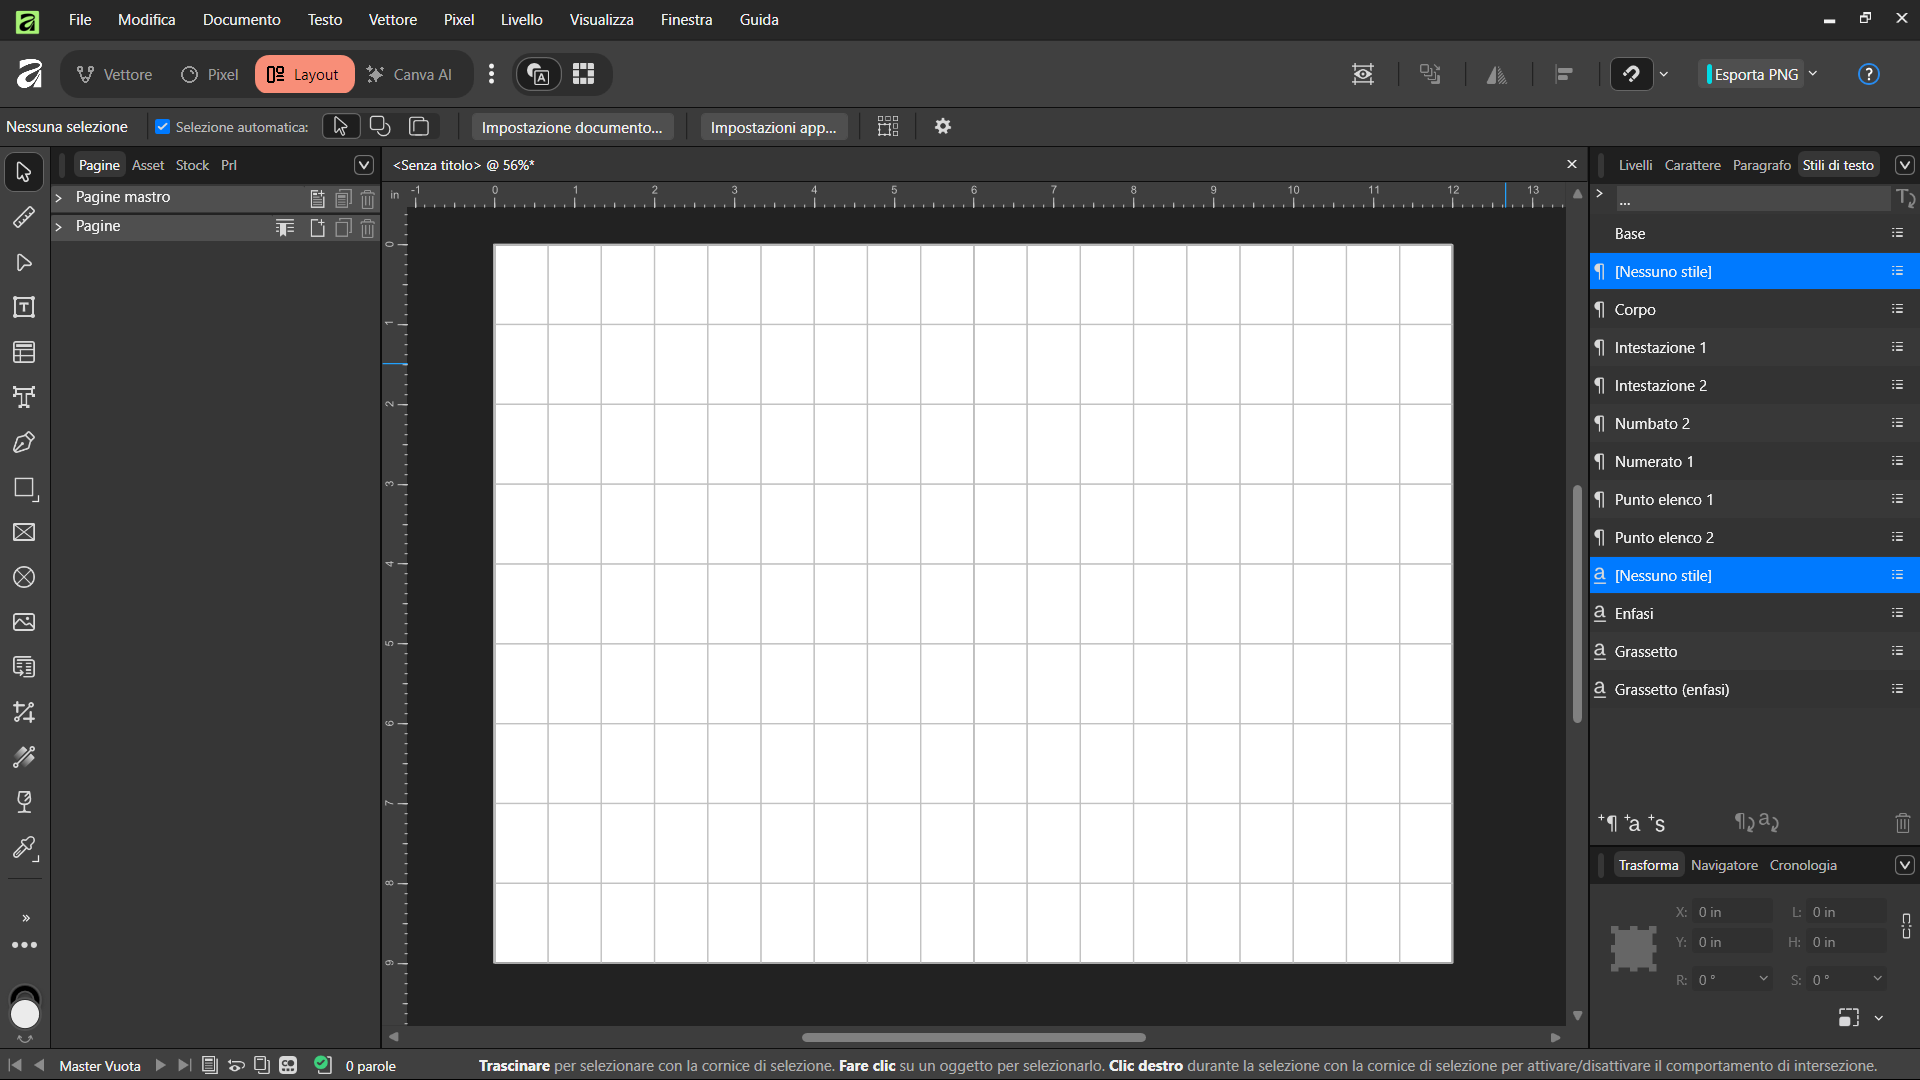Switch to the Carattere tab

1692,165
